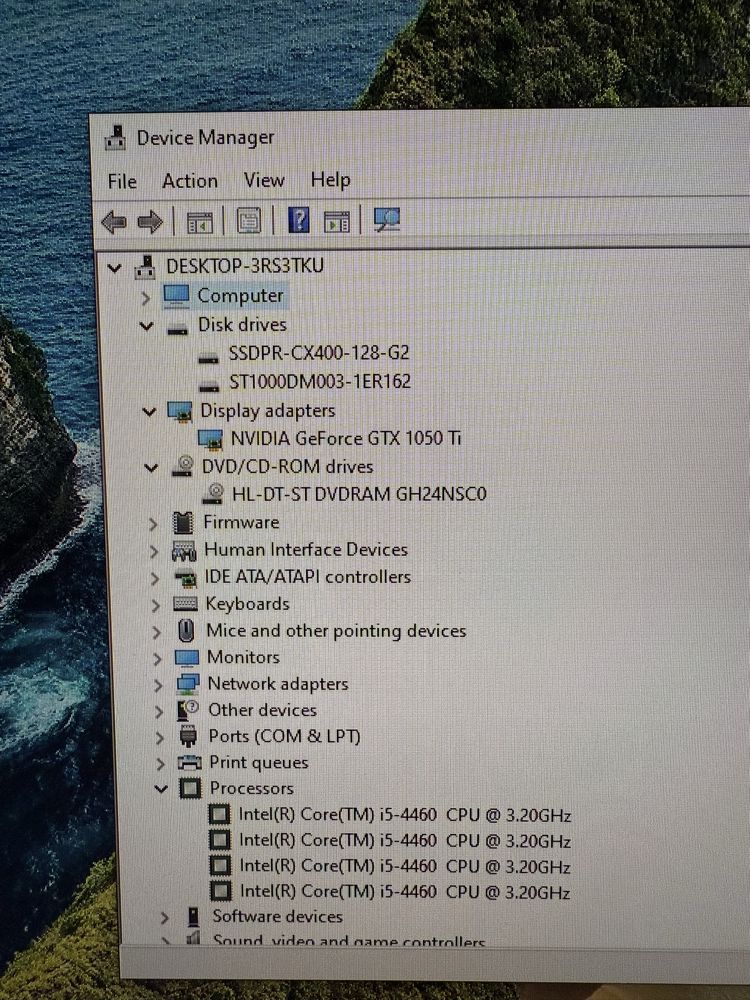Select the Computer tree label
The height and width of the screenshot is (1000, 750).
point(240,296)
